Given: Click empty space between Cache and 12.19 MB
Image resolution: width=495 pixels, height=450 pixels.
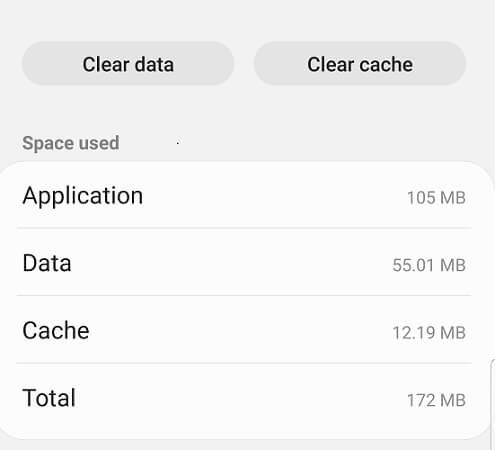Looking at the screenshot, I should [241, 331].
